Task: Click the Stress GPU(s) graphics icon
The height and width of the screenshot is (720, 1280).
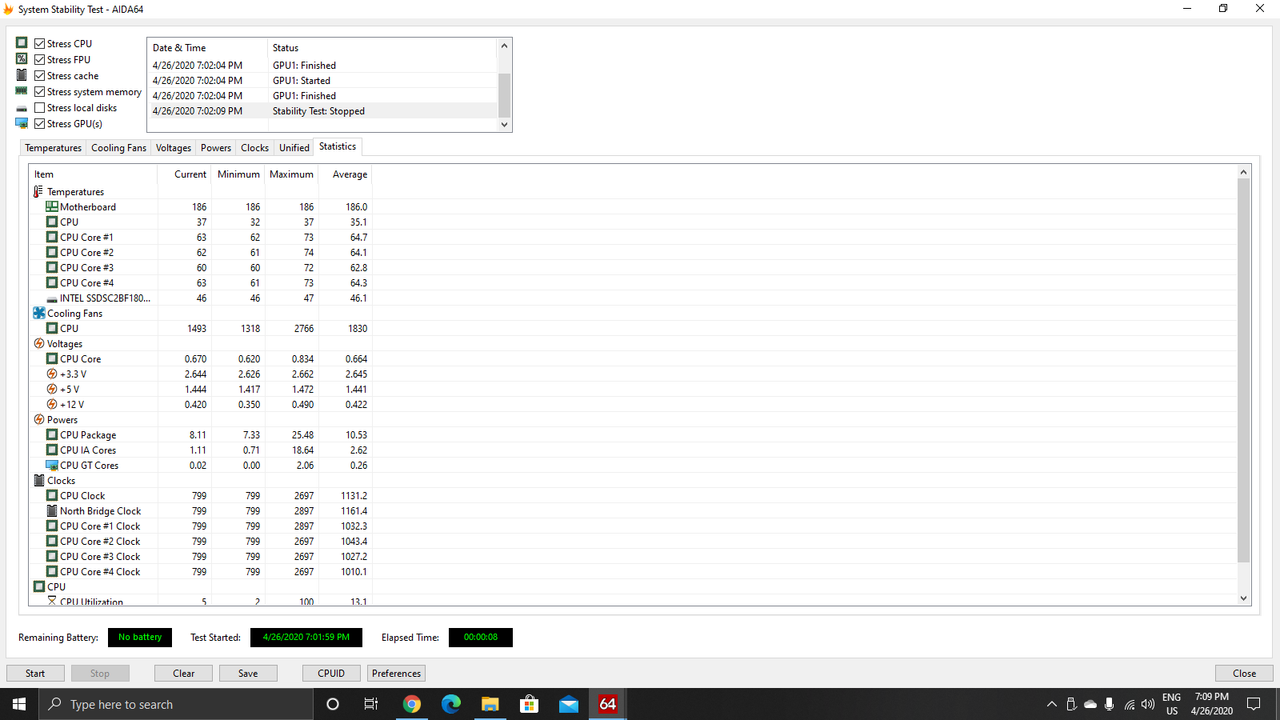Action: [21, 123]
